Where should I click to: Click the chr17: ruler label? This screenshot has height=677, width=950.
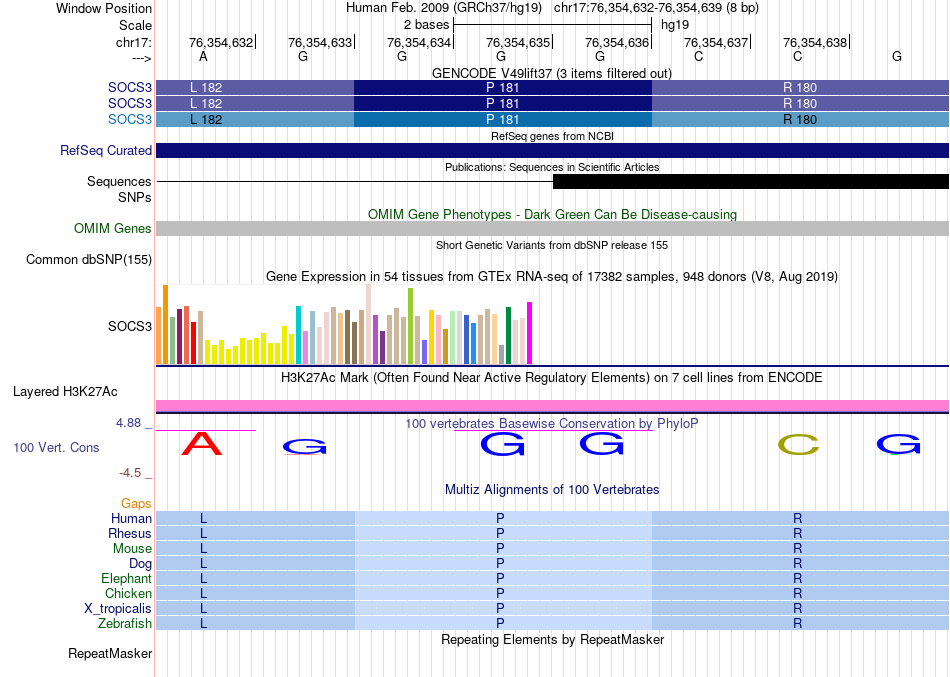pyautogui.click(x=134, y=42)
